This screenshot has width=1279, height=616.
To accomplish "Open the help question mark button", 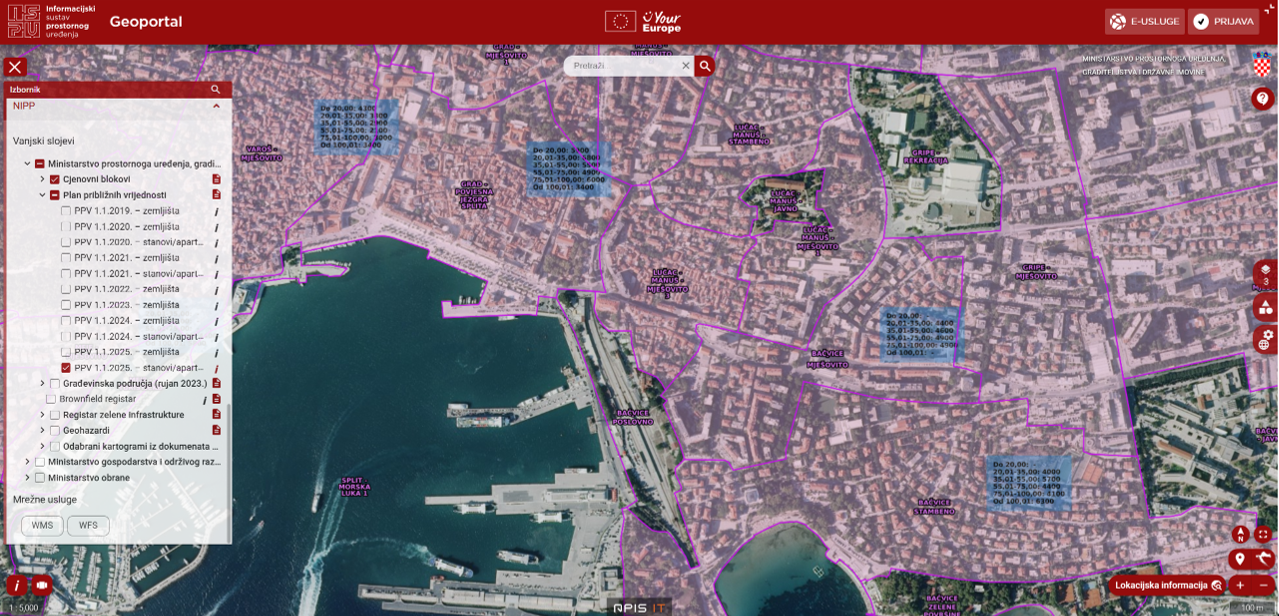I will point(1262,98).
